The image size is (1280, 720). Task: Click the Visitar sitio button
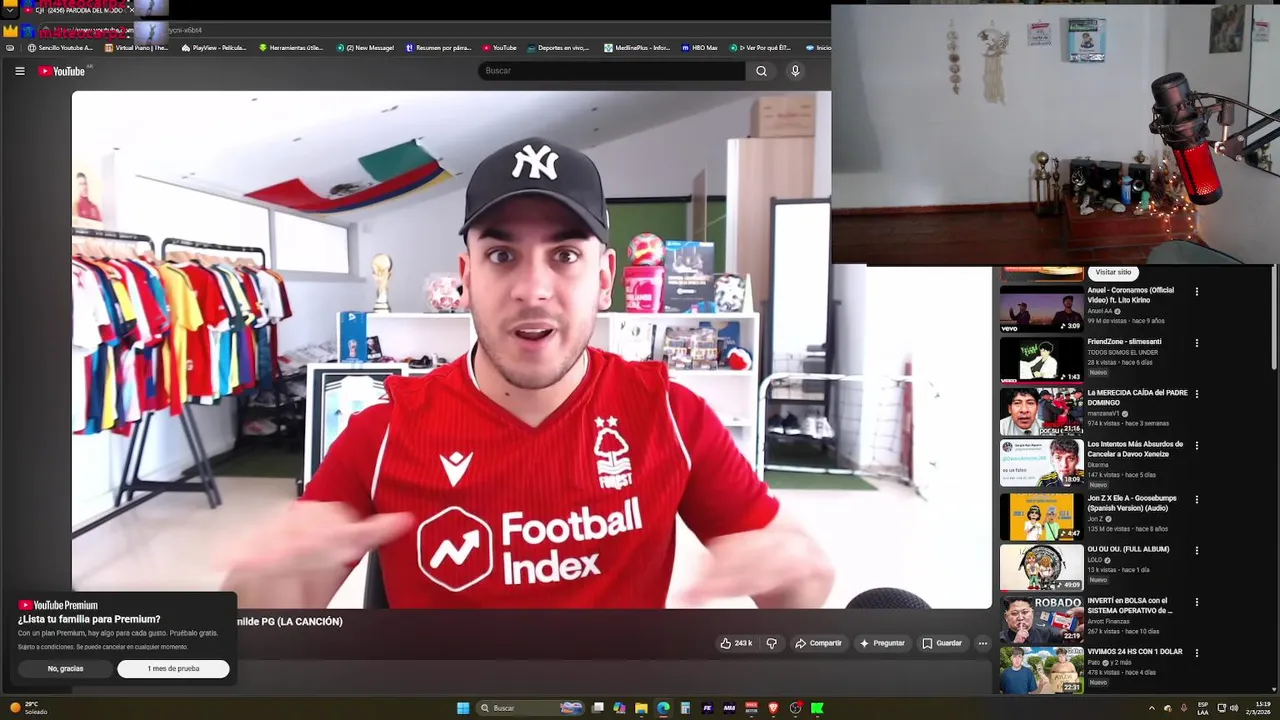(1113, 272)
